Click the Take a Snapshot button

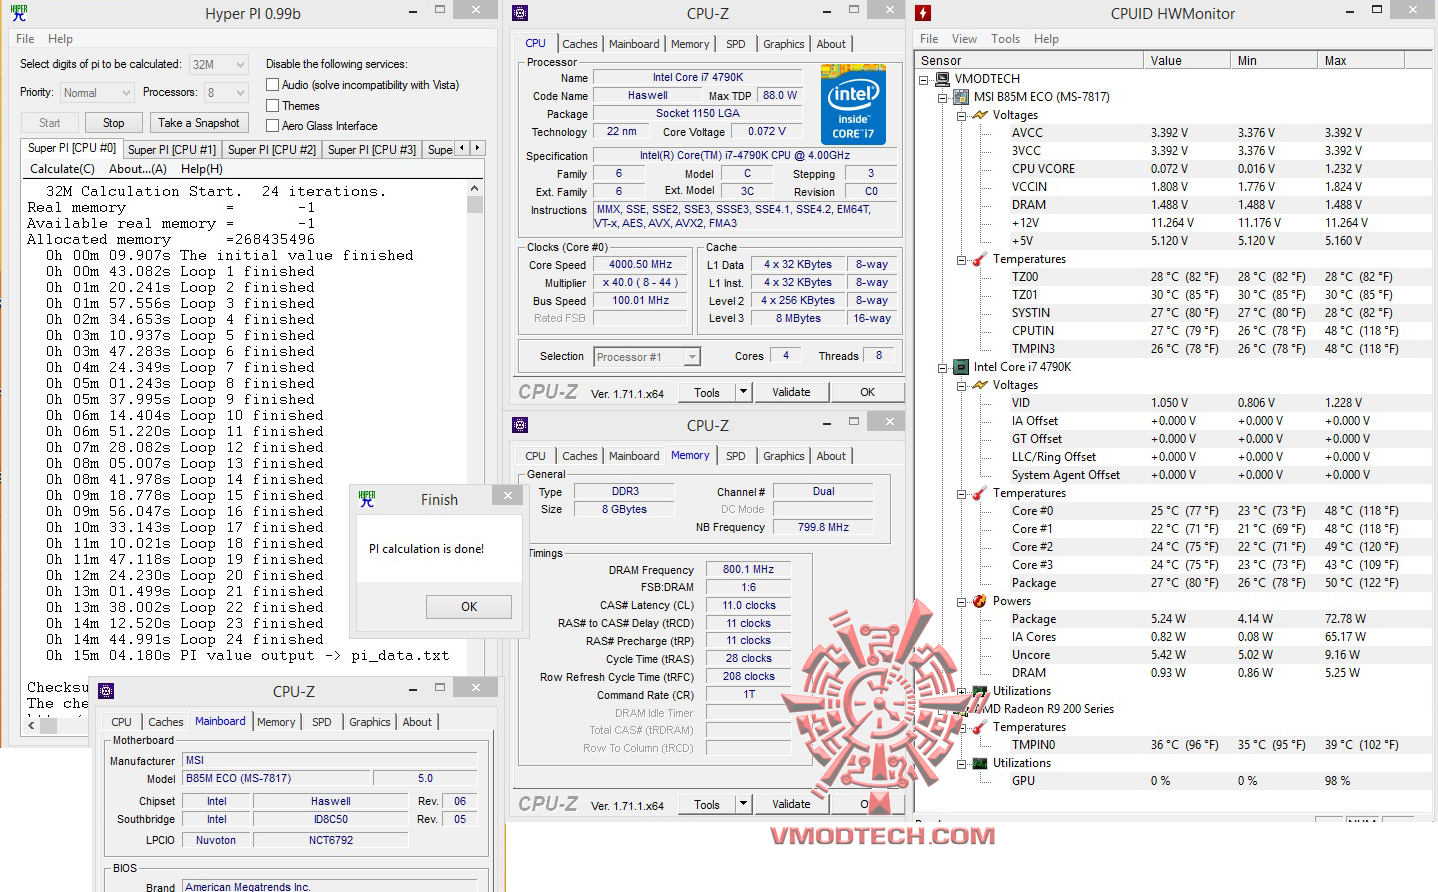[x=199, y=123]
